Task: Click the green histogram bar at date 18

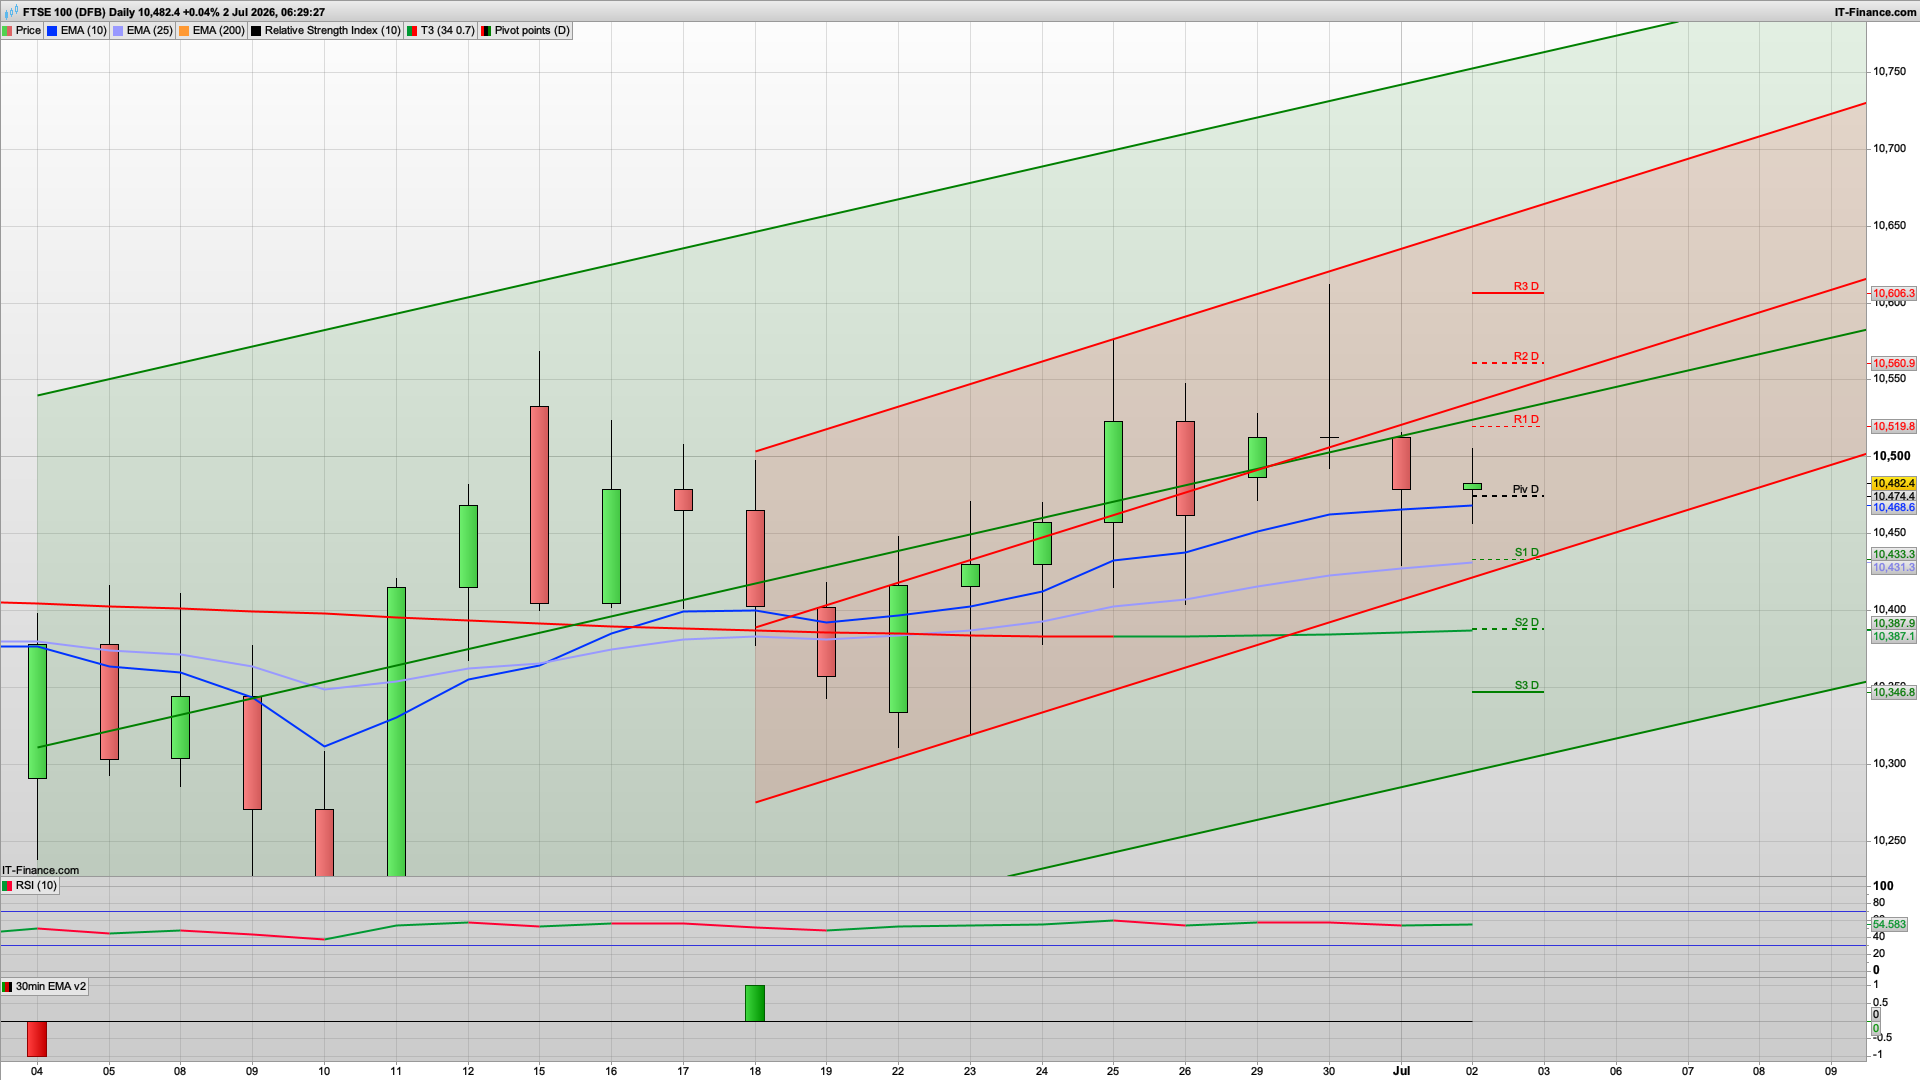Action: point(755,1004)
